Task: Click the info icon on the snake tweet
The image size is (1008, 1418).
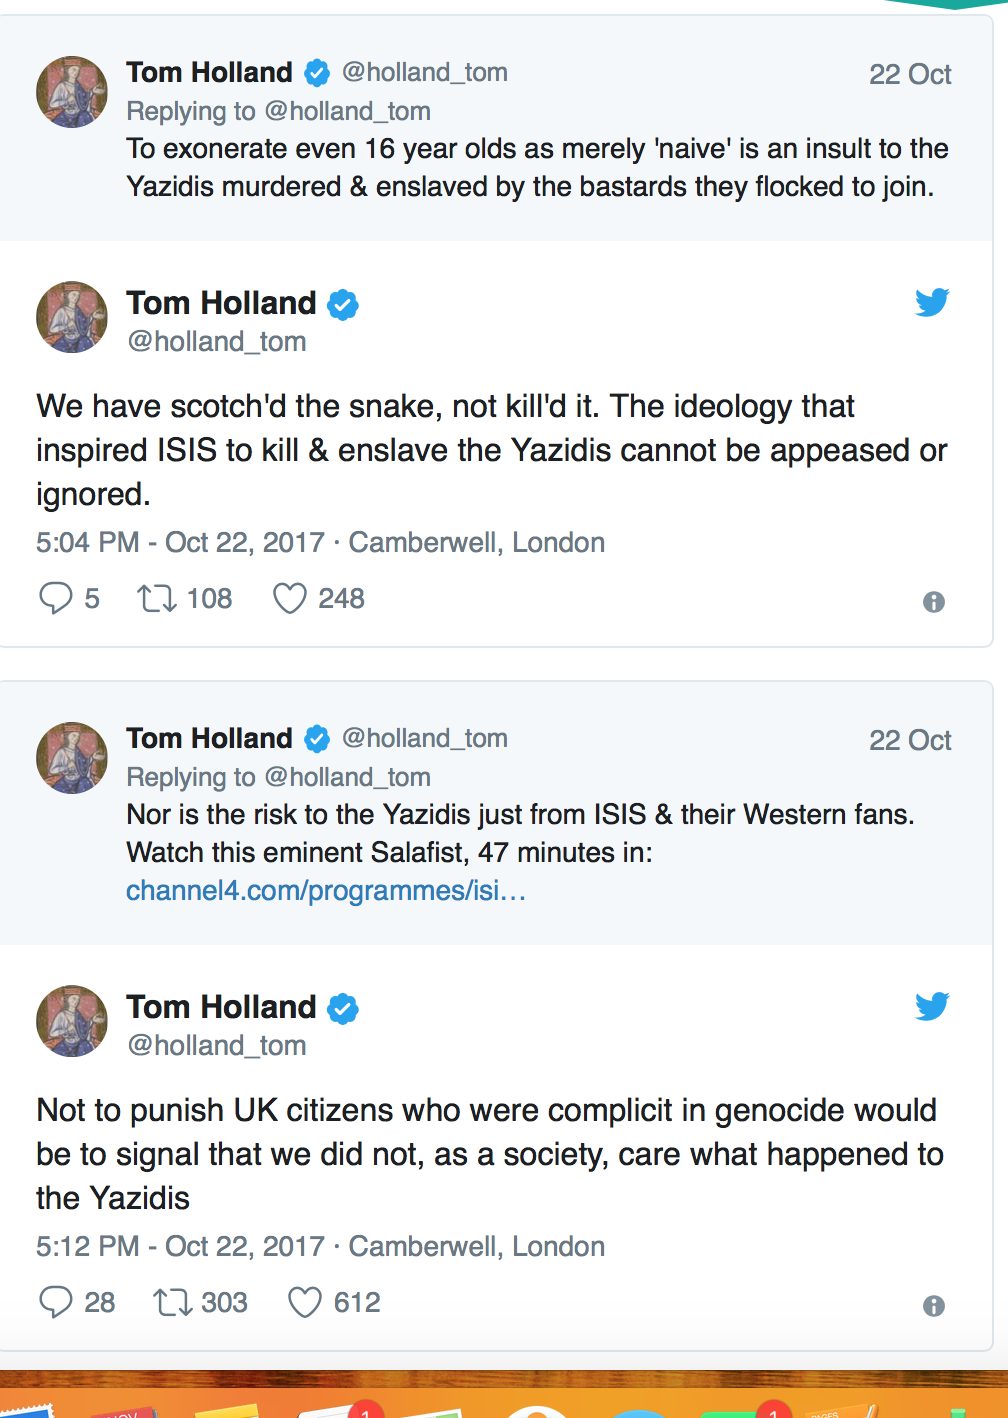Action: tap(933, 602)
